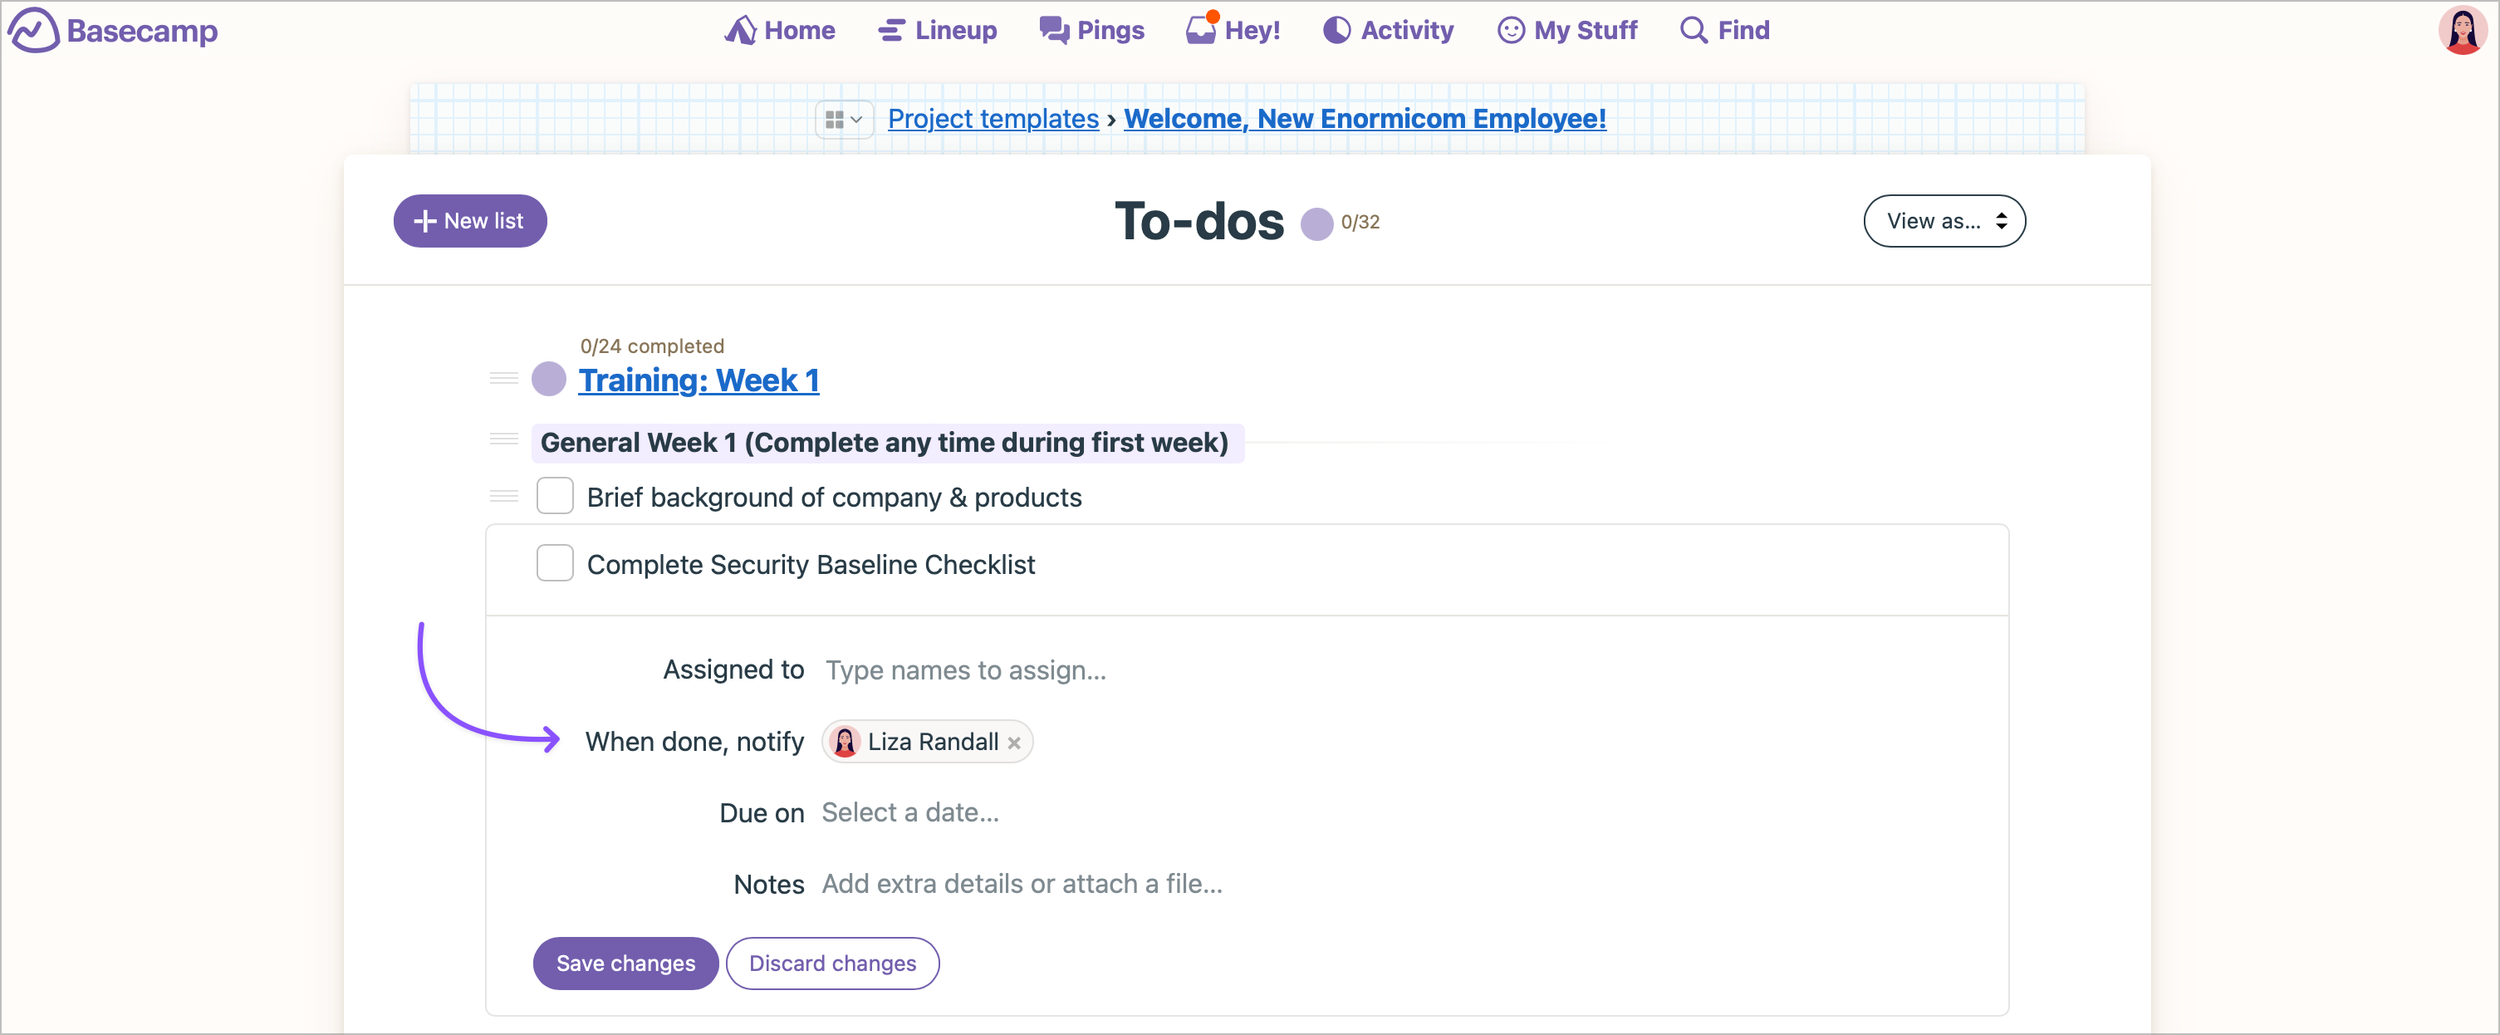Check off Brief background of company & products
Image resolution: width=2500 pixels, height=1035 pixels.
[555, 496]
